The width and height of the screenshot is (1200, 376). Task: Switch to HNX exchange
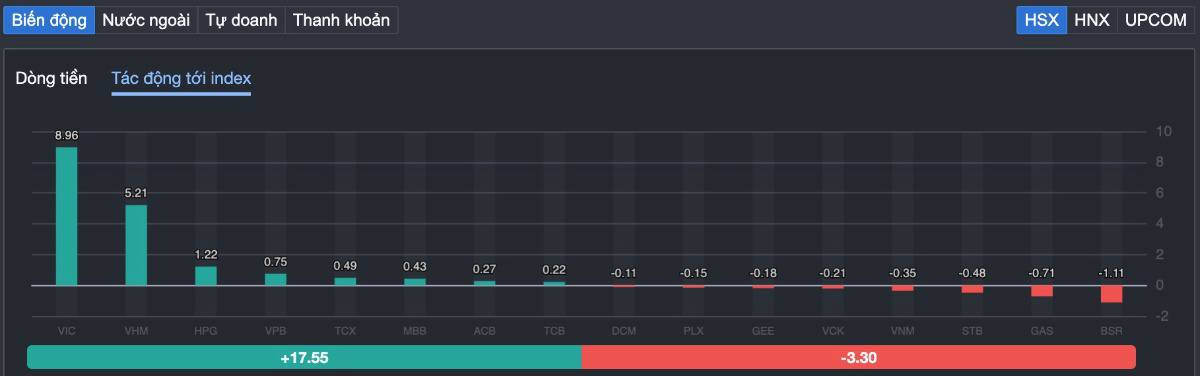[1092, 20]
